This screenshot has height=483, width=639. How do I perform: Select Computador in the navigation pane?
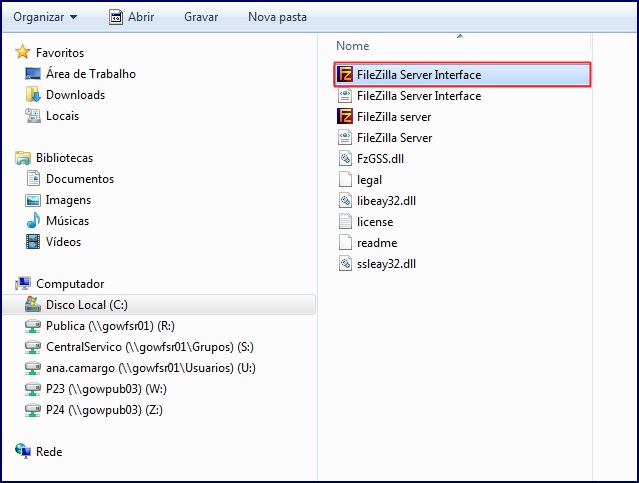70,284
